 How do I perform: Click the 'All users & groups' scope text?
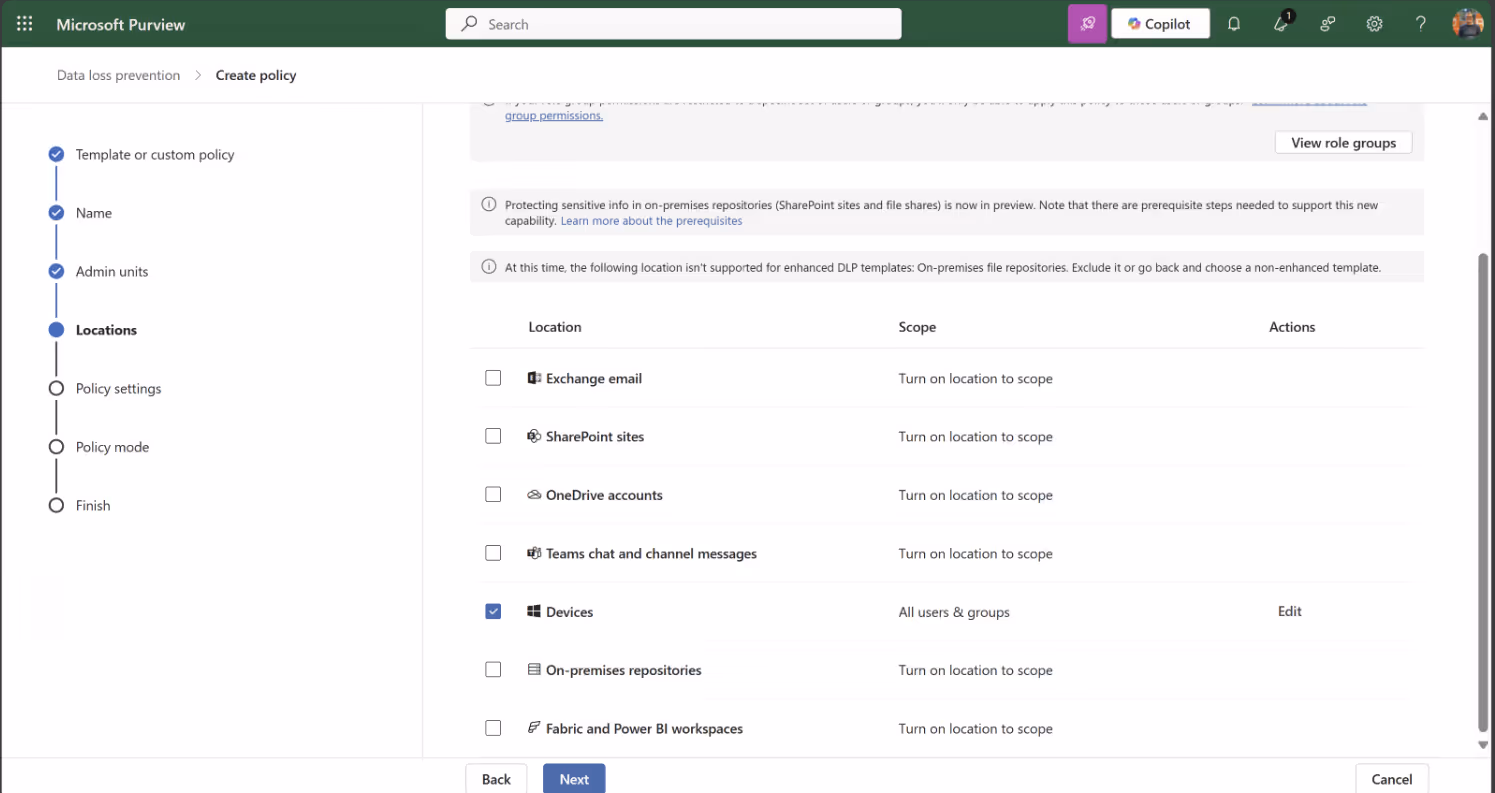pyautogui.click(x=954, y=612)
